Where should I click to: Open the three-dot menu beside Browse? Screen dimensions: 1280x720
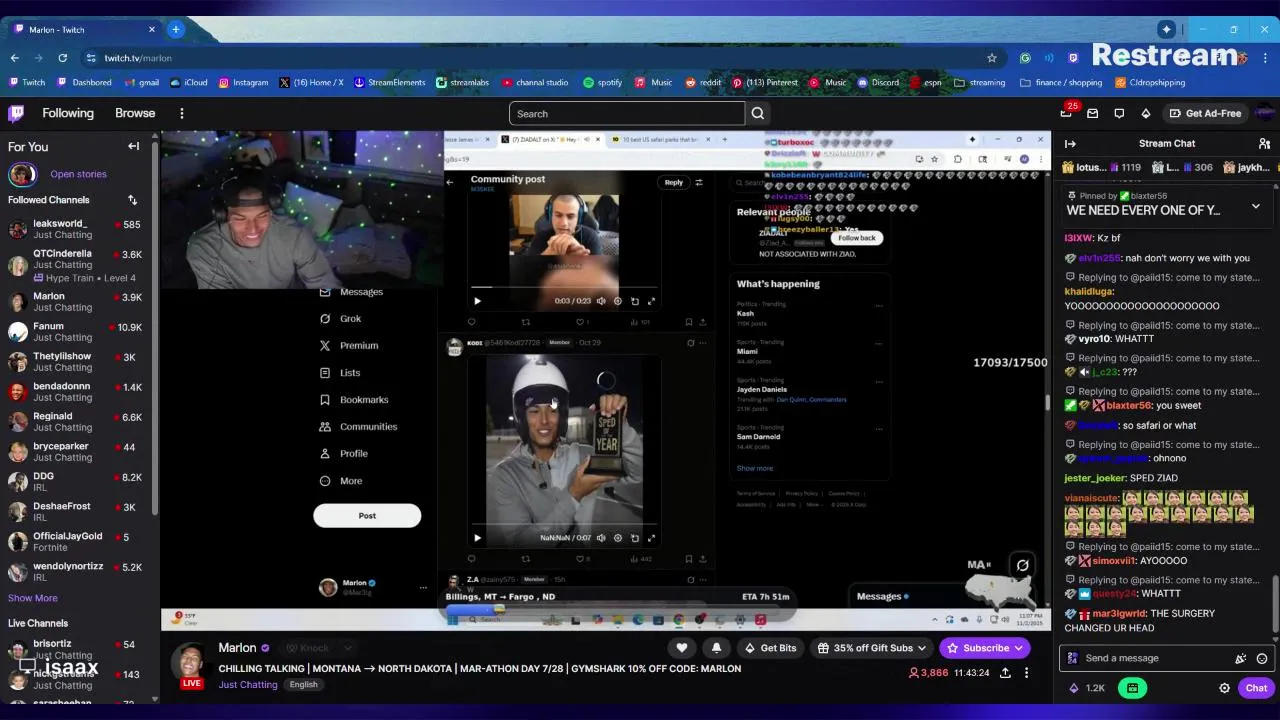pyautogui.click(x=182, y=113)
